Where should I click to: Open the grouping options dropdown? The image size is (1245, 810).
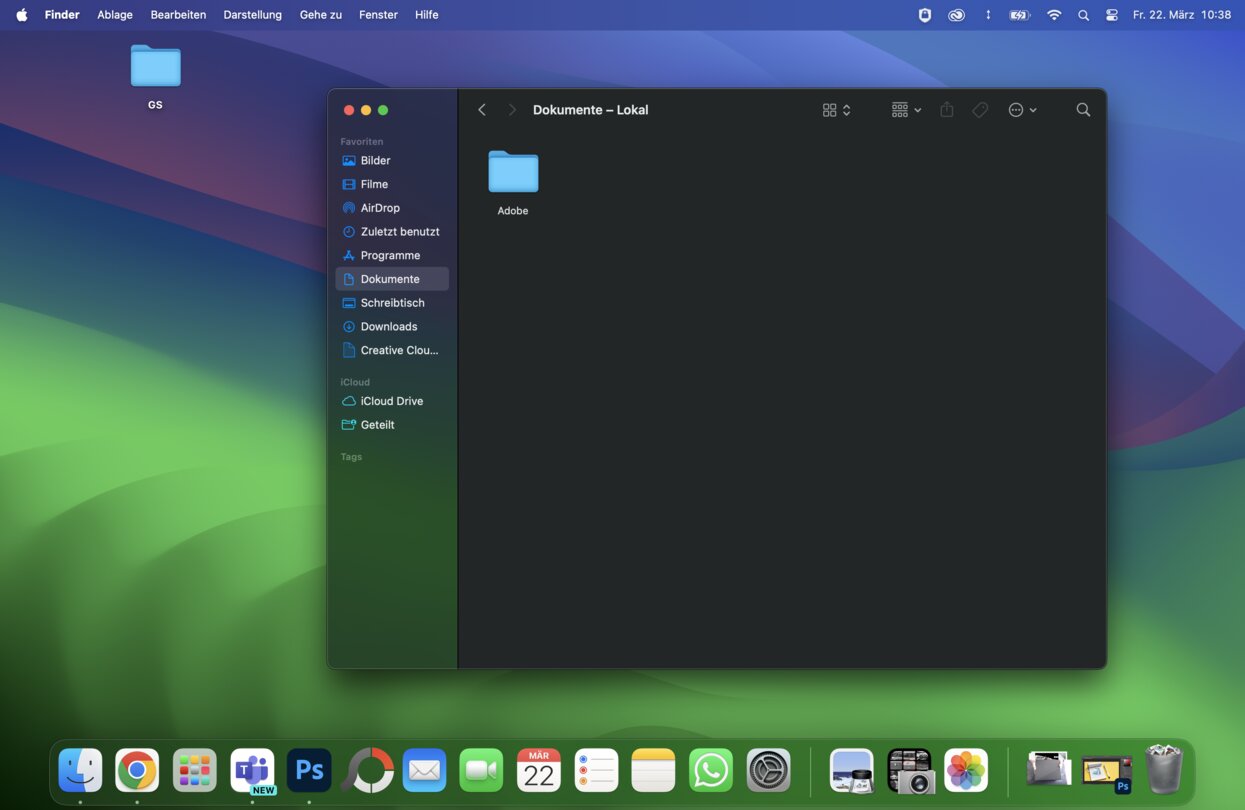coord(906,110)
